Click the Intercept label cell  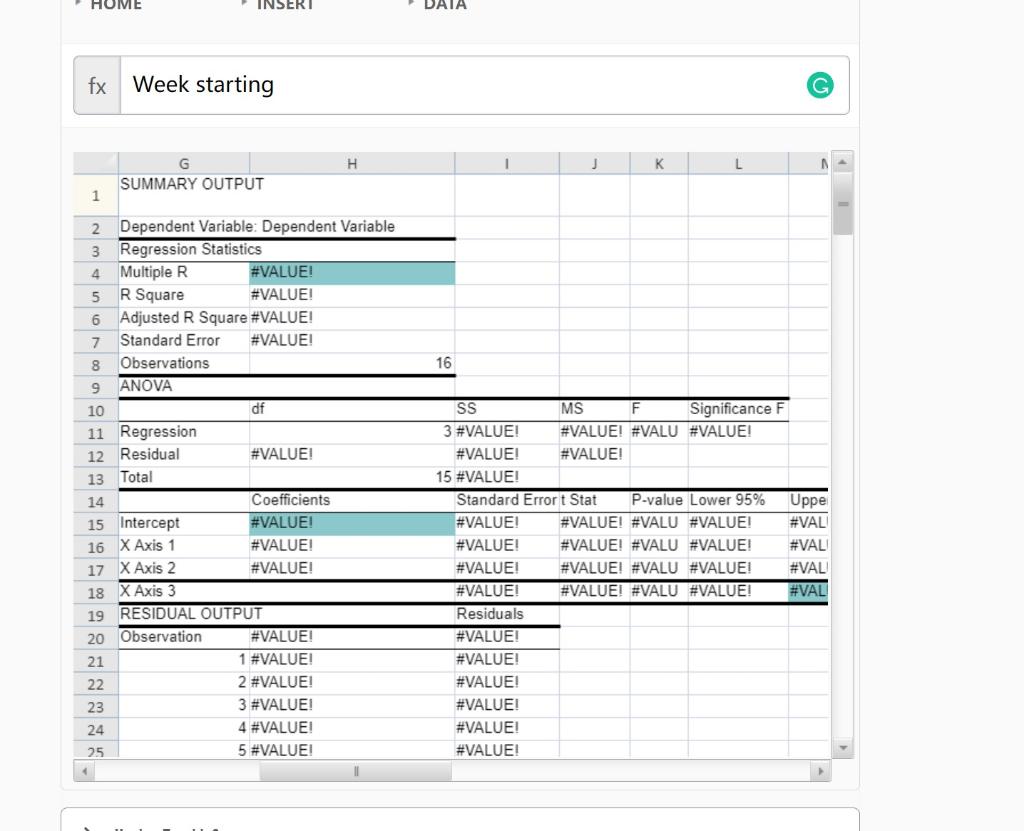click(184, 524)
